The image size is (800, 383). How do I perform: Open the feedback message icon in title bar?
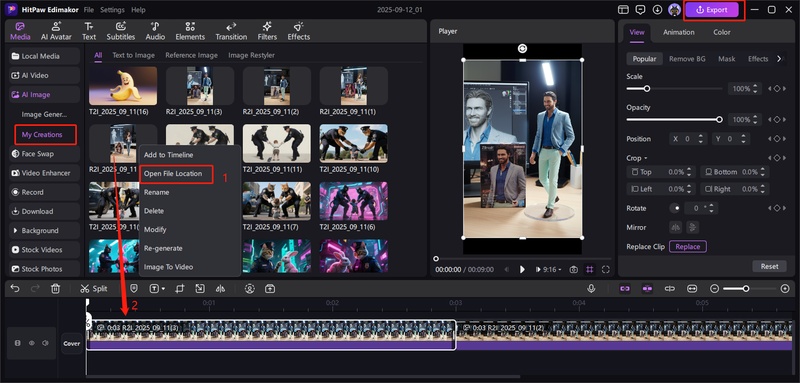tap(640, 10)
